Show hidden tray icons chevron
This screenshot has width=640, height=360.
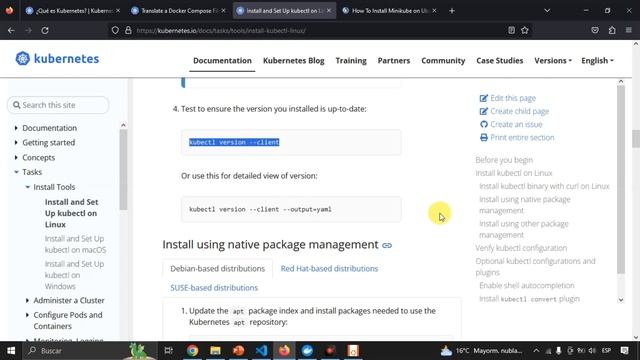[x=536, y=351]
